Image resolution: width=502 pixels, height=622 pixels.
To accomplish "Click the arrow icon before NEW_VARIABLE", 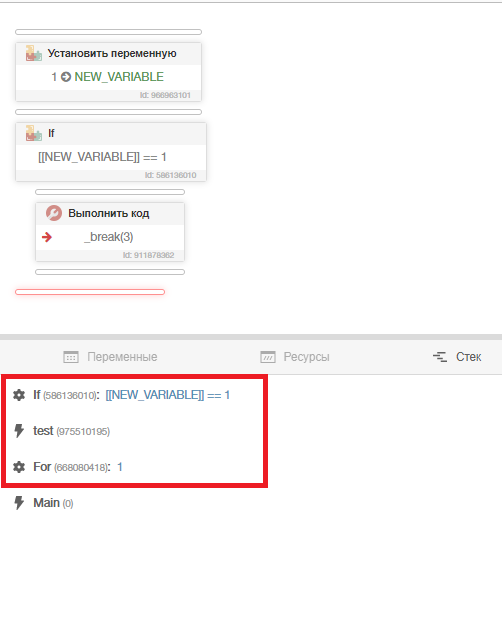I will tap(66, 77).
